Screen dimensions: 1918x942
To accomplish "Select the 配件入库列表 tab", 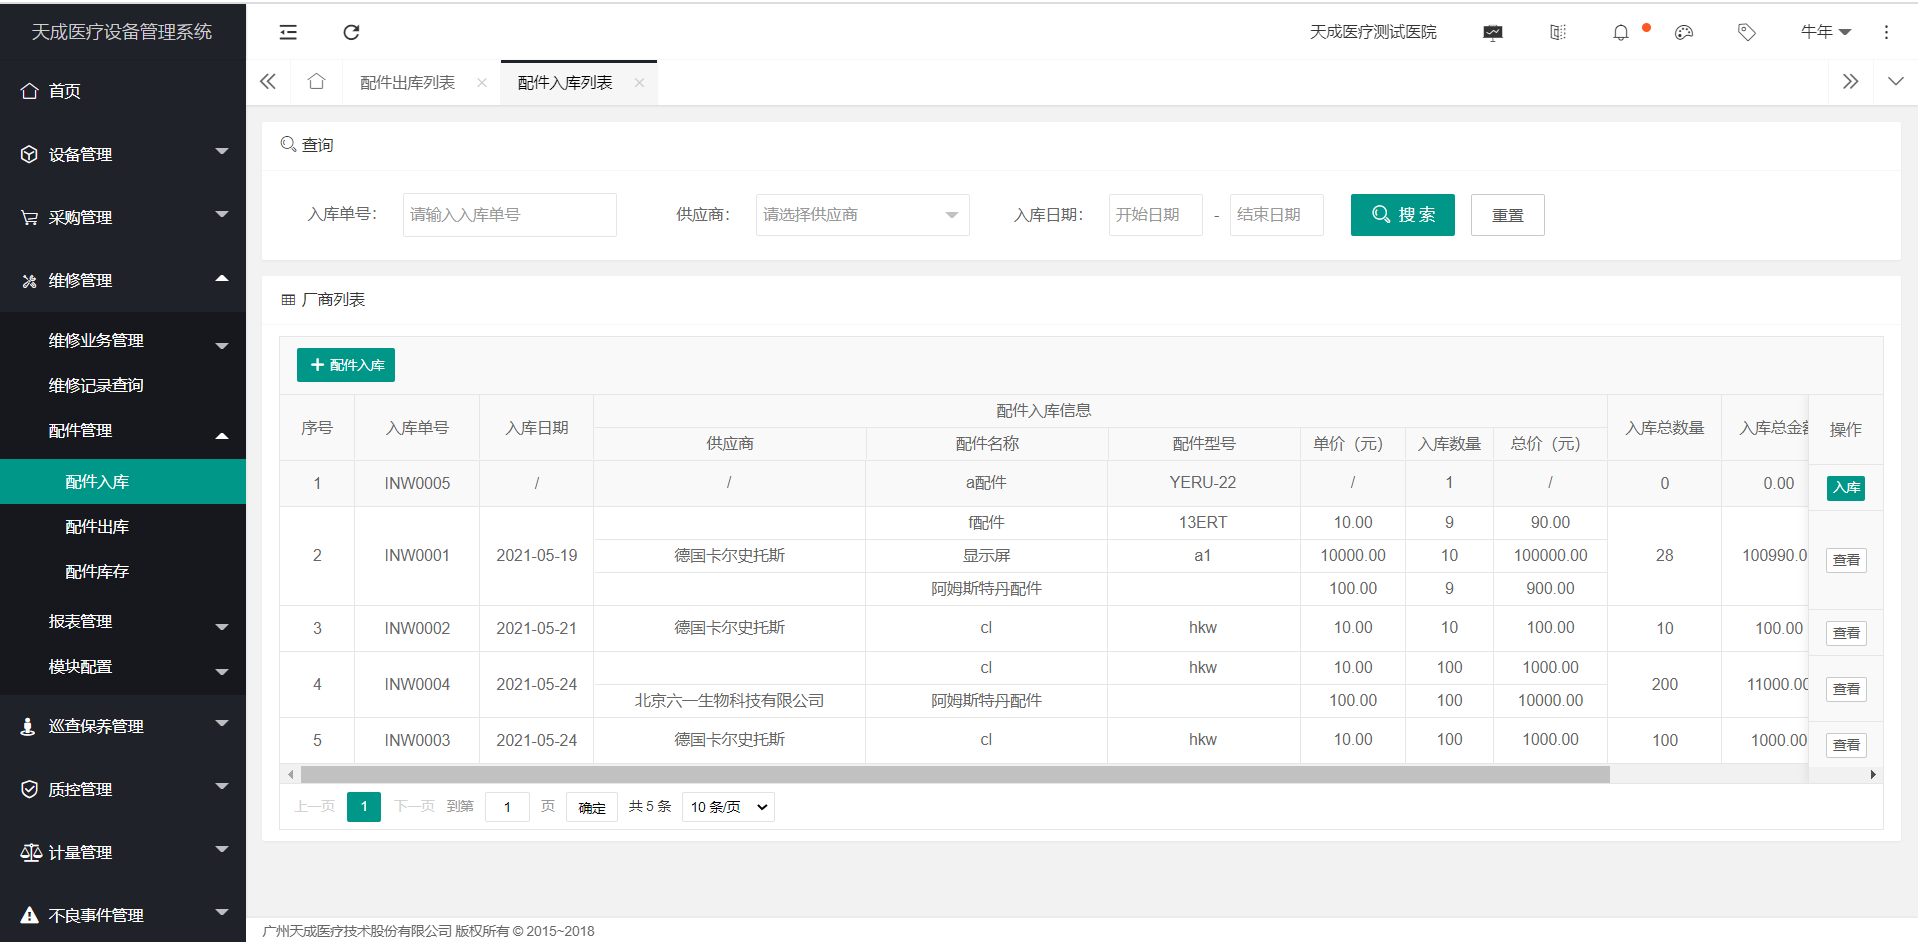I will pos(565,83).
